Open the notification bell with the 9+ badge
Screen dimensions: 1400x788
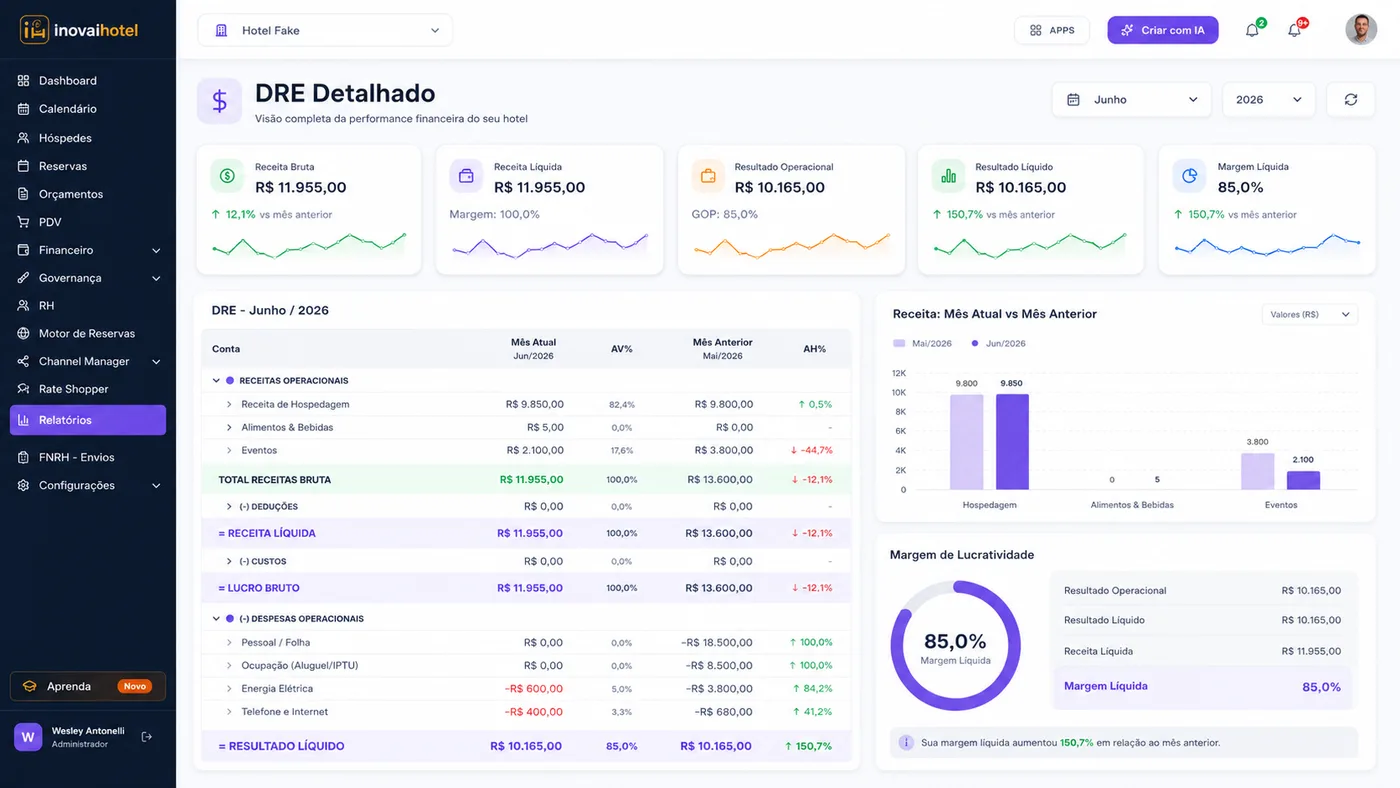coord(1295,30)
